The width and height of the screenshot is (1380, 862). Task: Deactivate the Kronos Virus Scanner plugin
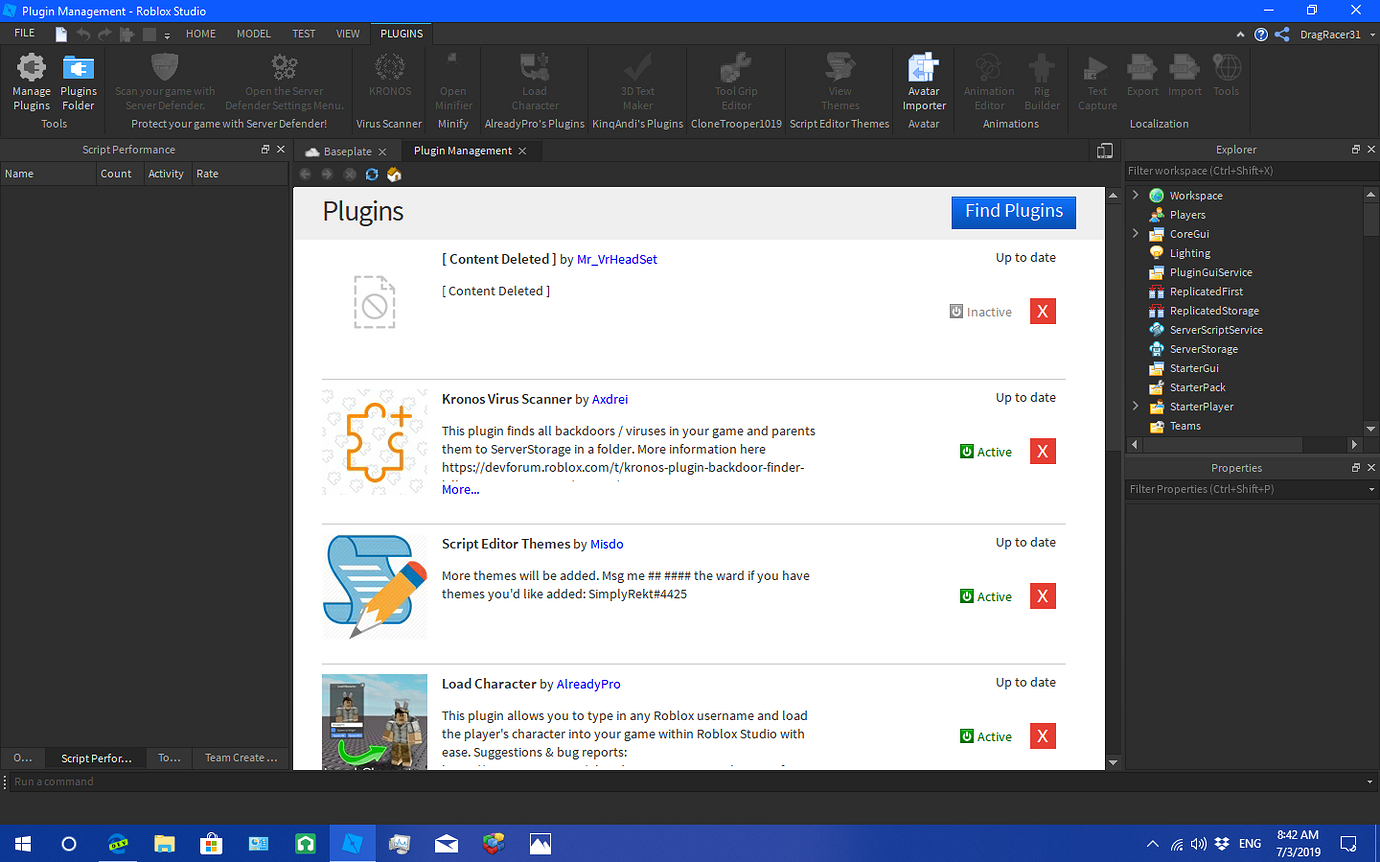click(986, 452)
